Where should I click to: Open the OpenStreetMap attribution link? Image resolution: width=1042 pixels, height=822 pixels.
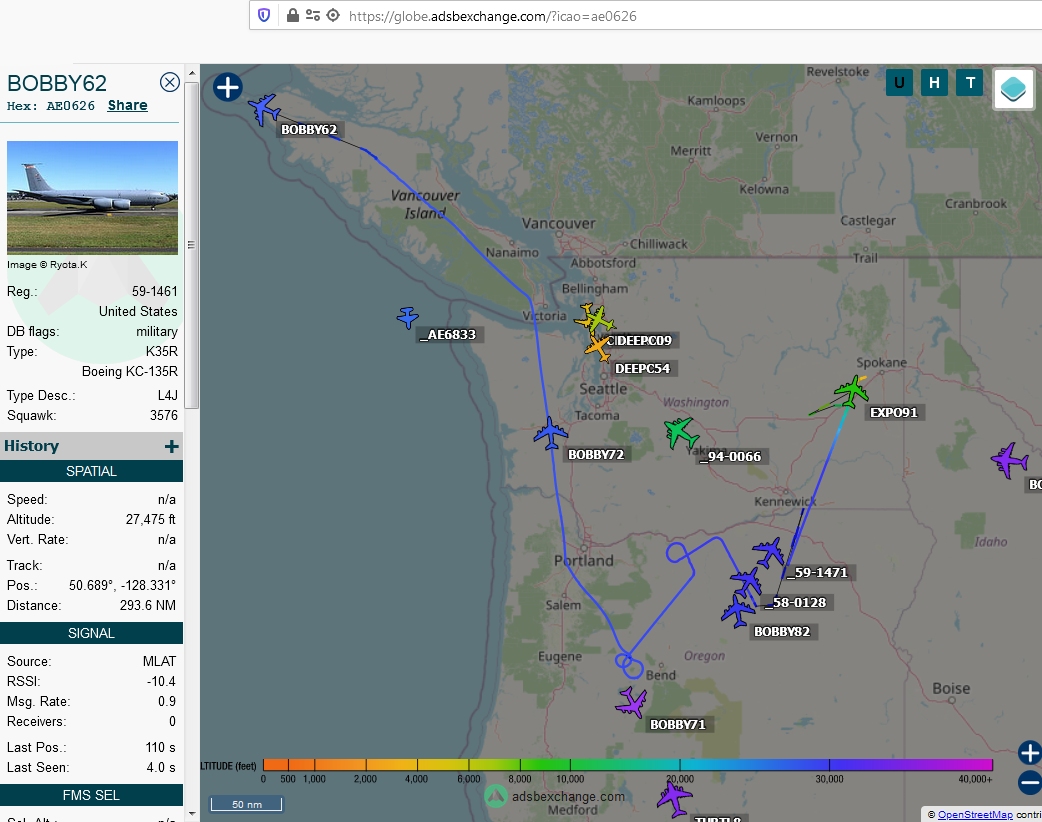tap(975, 815)
